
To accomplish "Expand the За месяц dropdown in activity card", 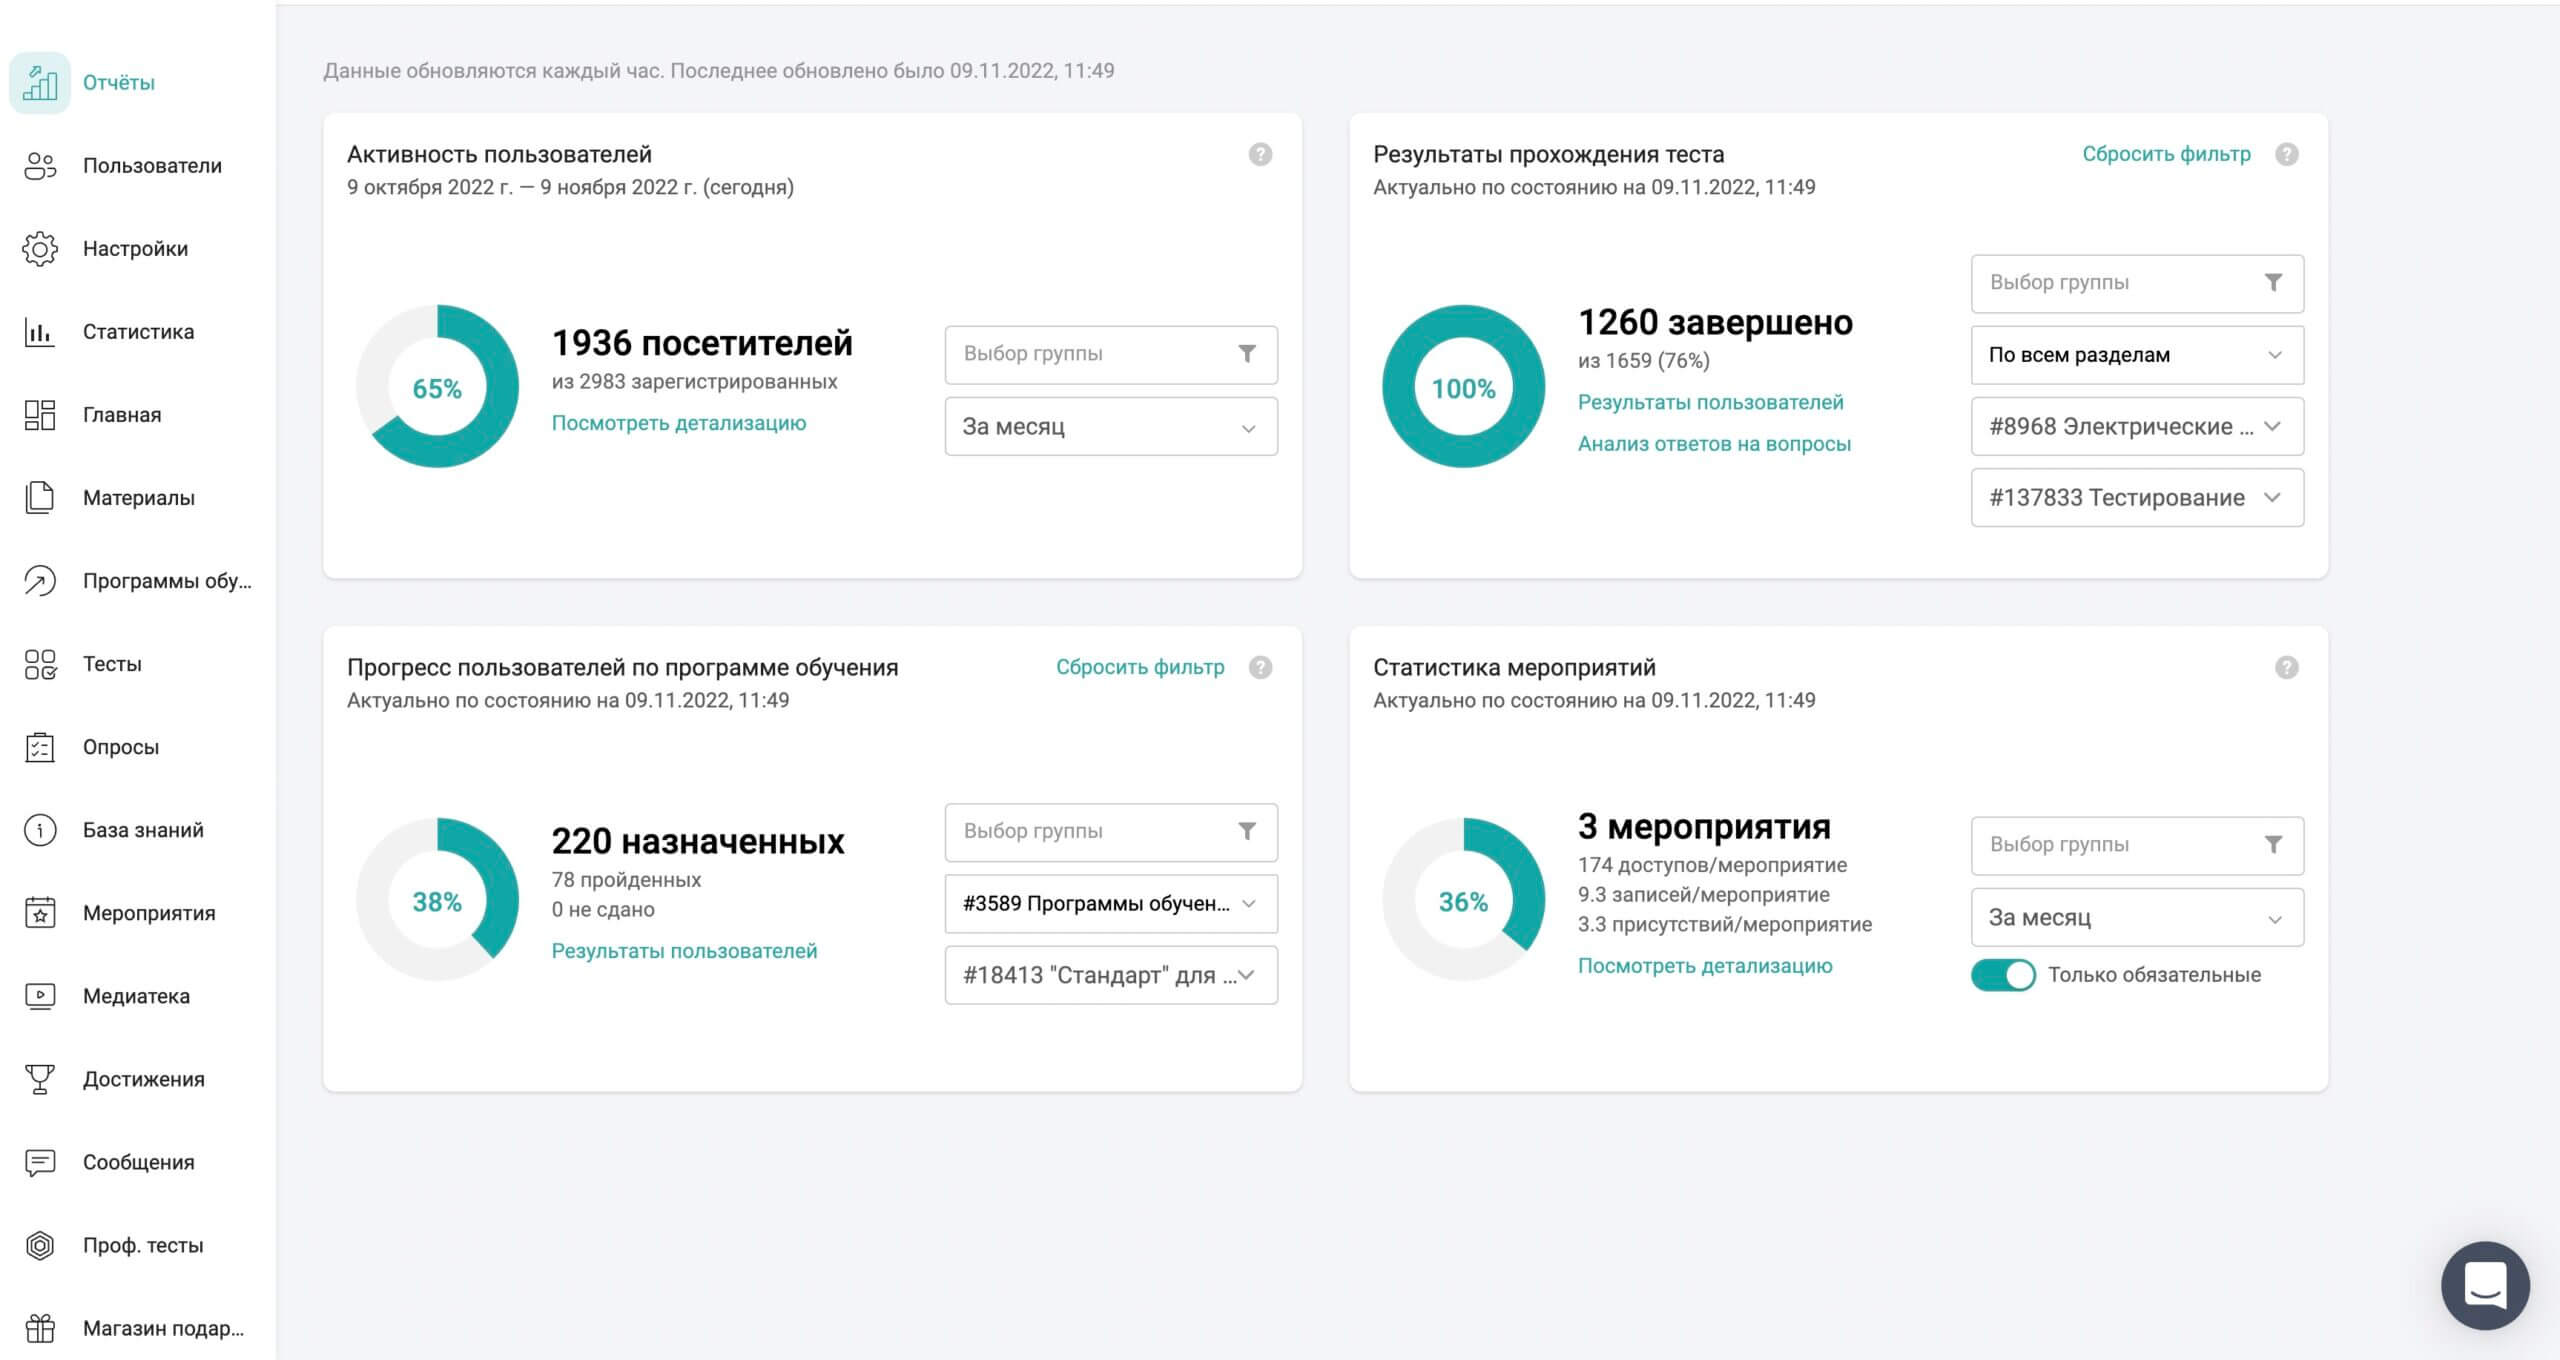I will (1110, 427).
